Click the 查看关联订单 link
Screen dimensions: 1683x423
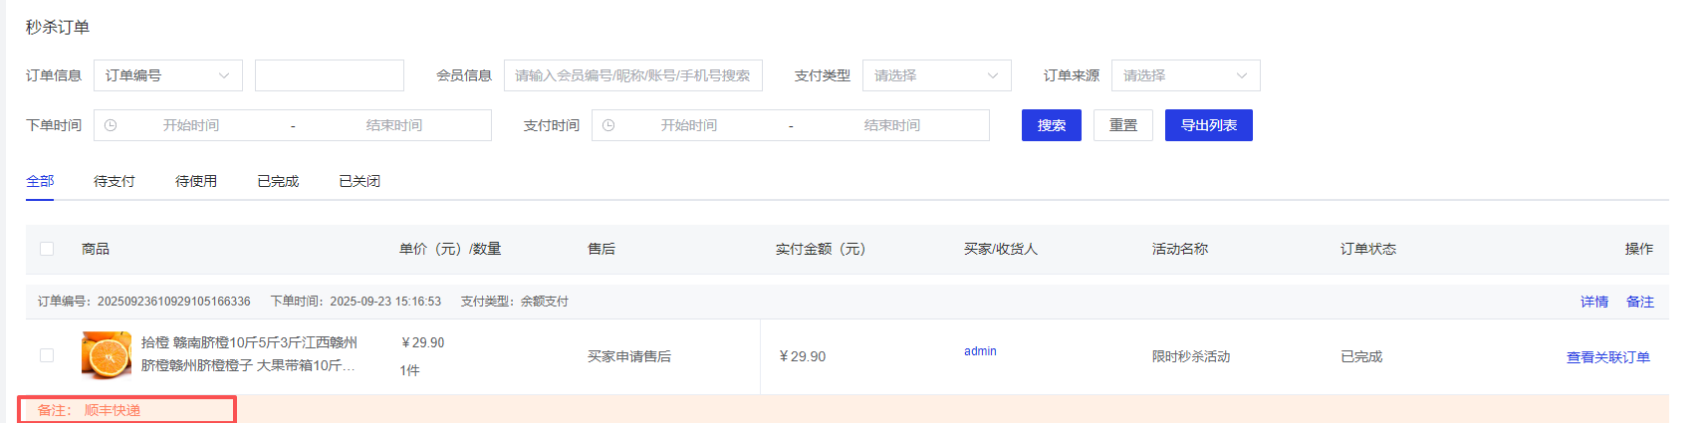tap(1607, 358)
